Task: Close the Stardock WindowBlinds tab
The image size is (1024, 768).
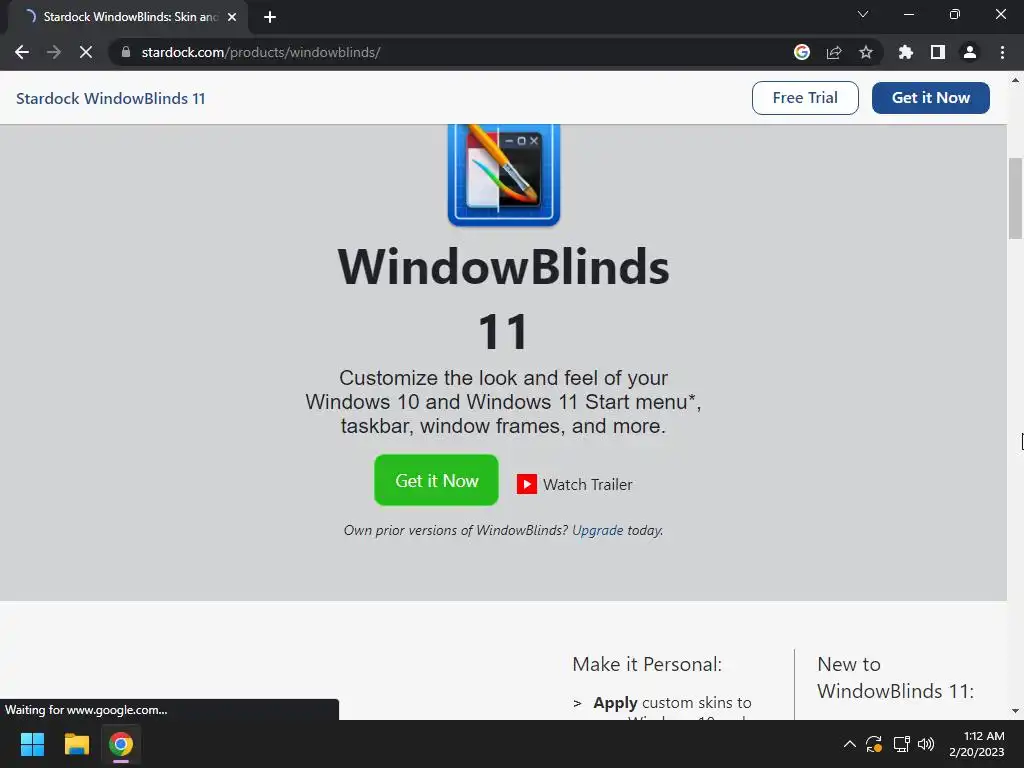Action: point(232,17)
